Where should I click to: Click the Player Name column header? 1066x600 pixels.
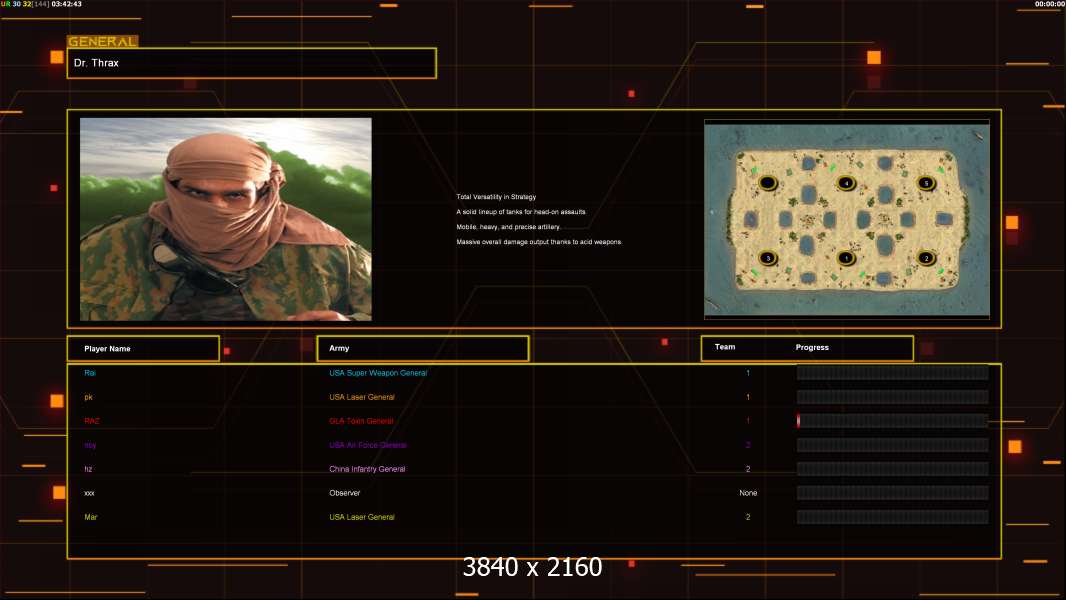pyautogui.click(x=143, y=349)
